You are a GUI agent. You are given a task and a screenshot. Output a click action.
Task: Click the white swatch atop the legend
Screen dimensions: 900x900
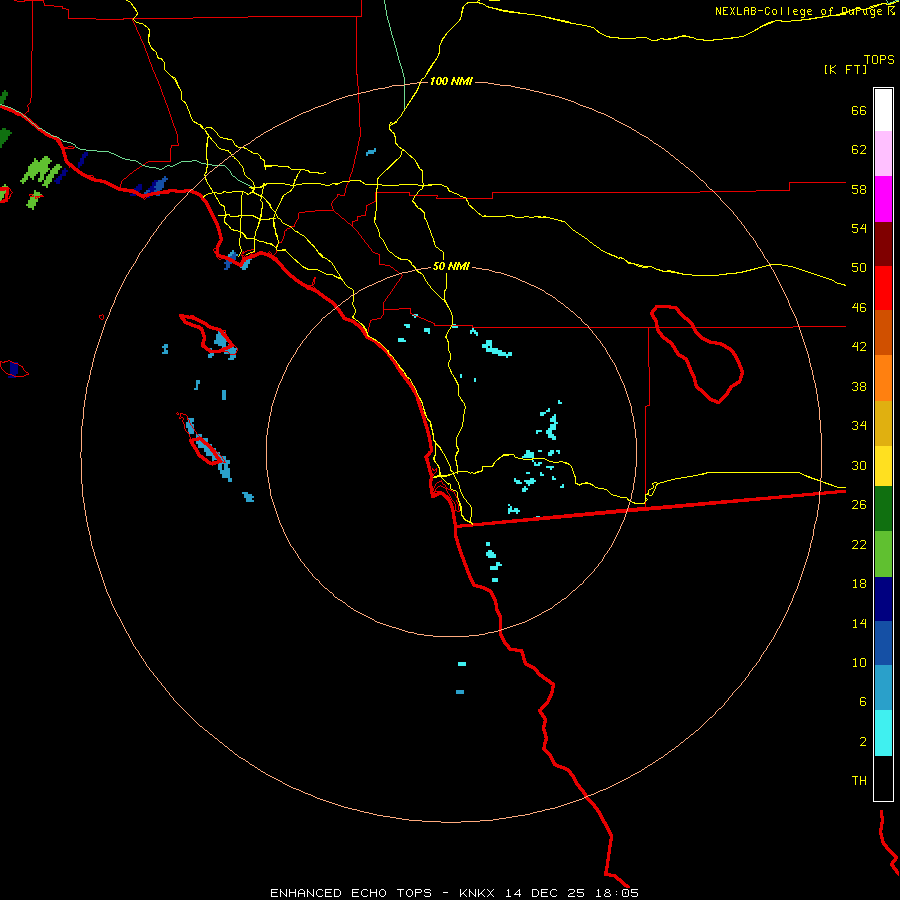tap(883, 110)
